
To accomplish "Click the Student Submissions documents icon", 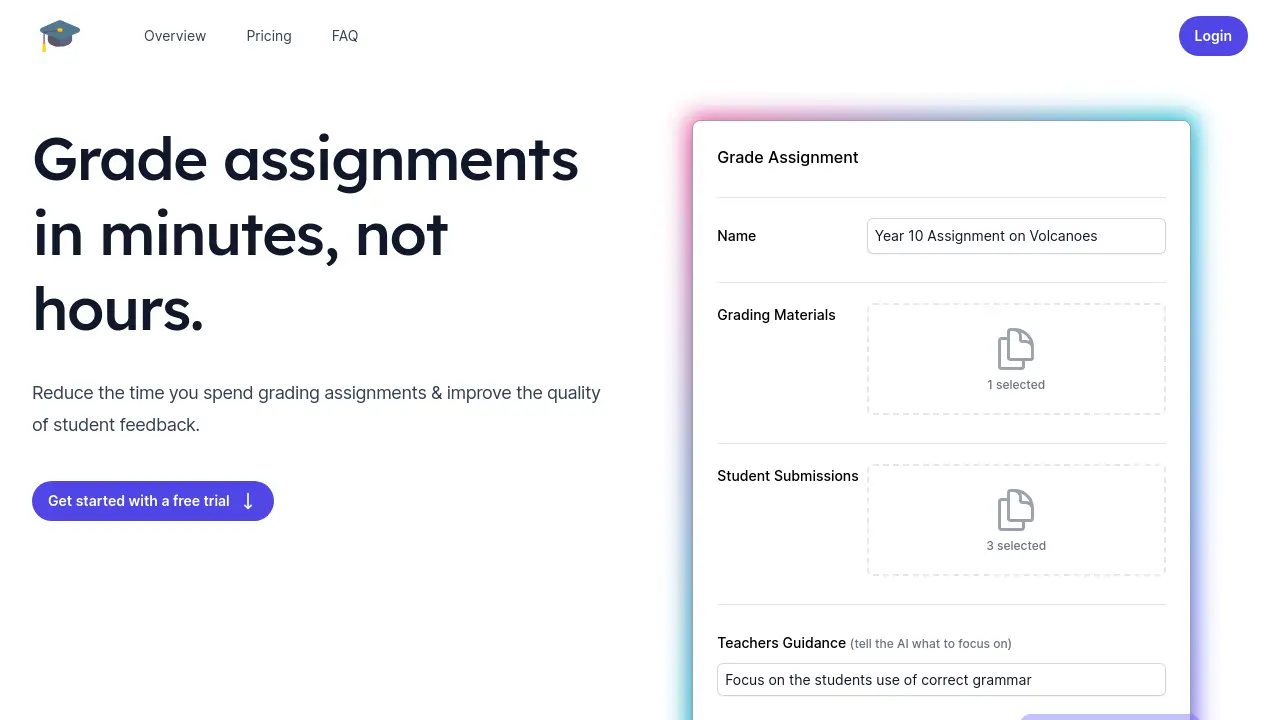I will (1016, 510).
